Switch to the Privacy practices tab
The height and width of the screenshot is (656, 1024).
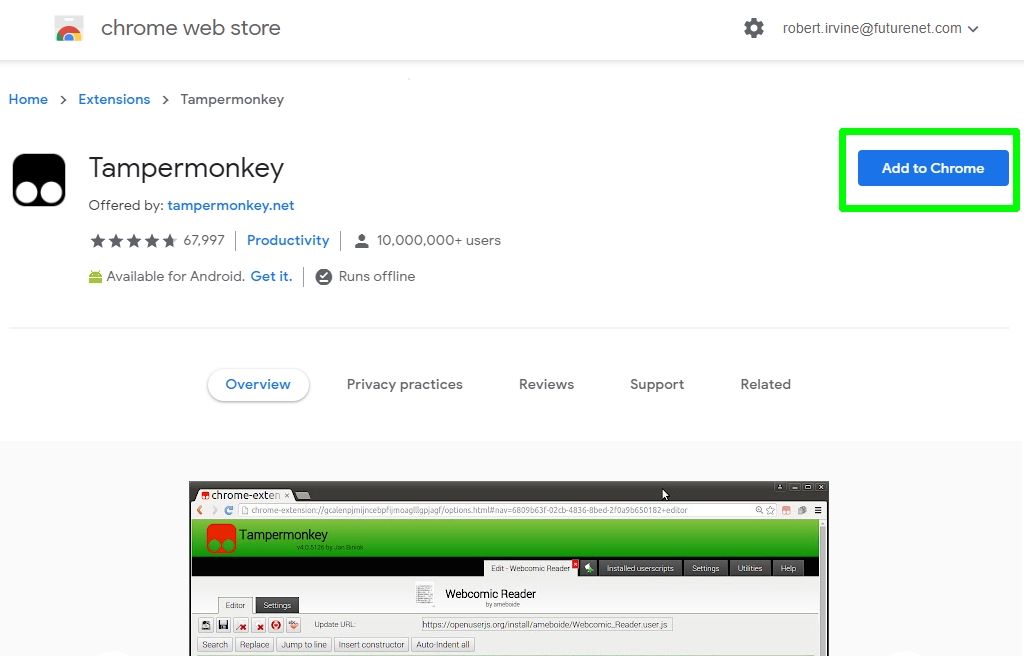[404, 384]
